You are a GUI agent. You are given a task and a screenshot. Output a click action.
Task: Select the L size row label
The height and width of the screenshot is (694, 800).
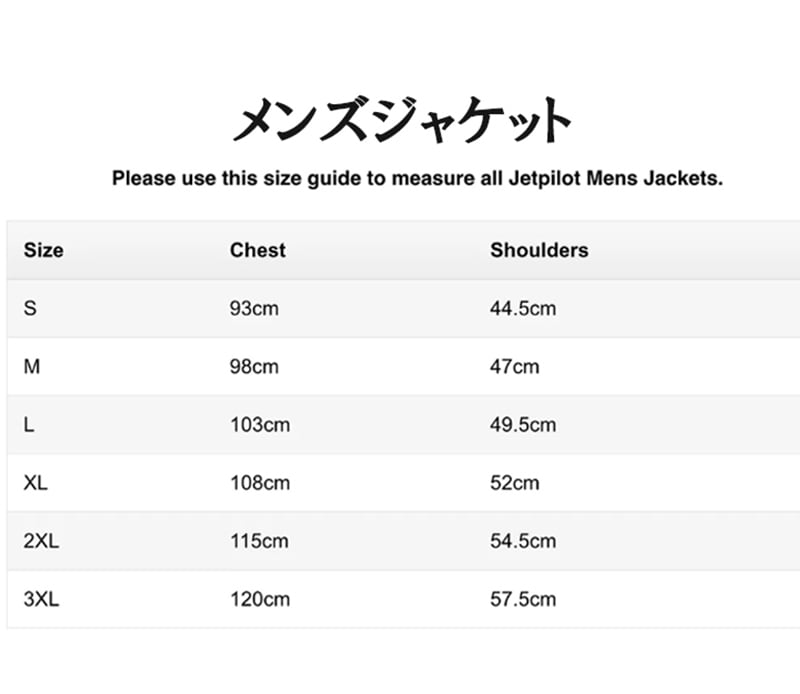[29, 425]
